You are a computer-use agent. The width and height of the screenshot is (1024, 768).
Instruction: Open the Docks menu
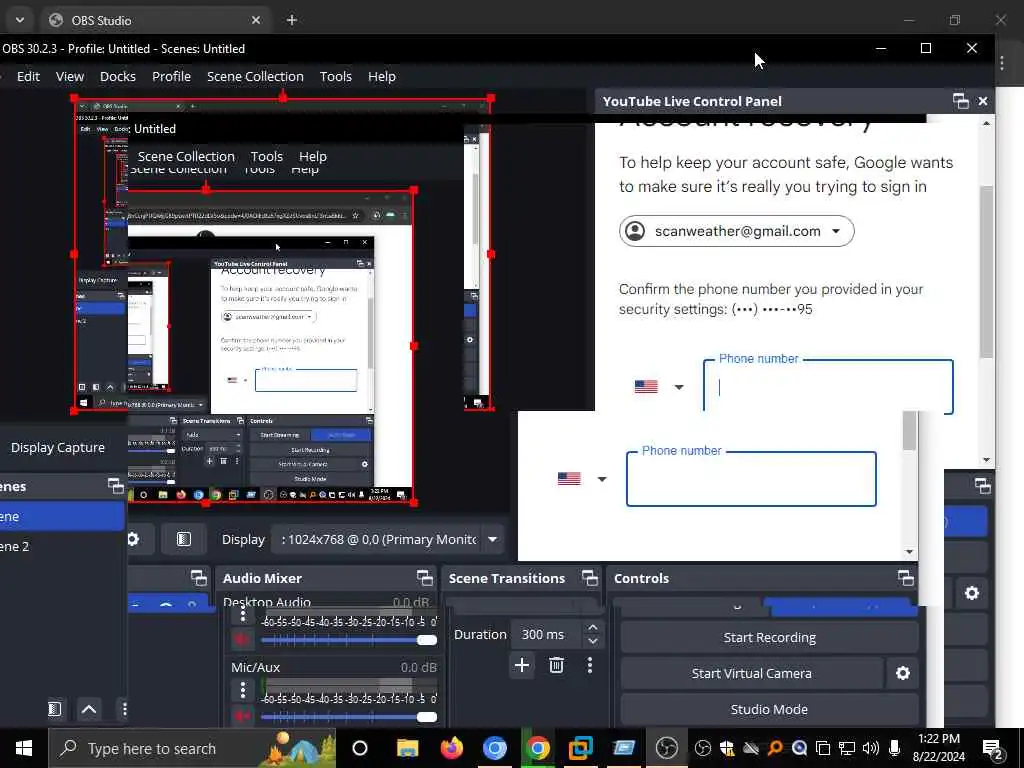click(x=118, y=76)
